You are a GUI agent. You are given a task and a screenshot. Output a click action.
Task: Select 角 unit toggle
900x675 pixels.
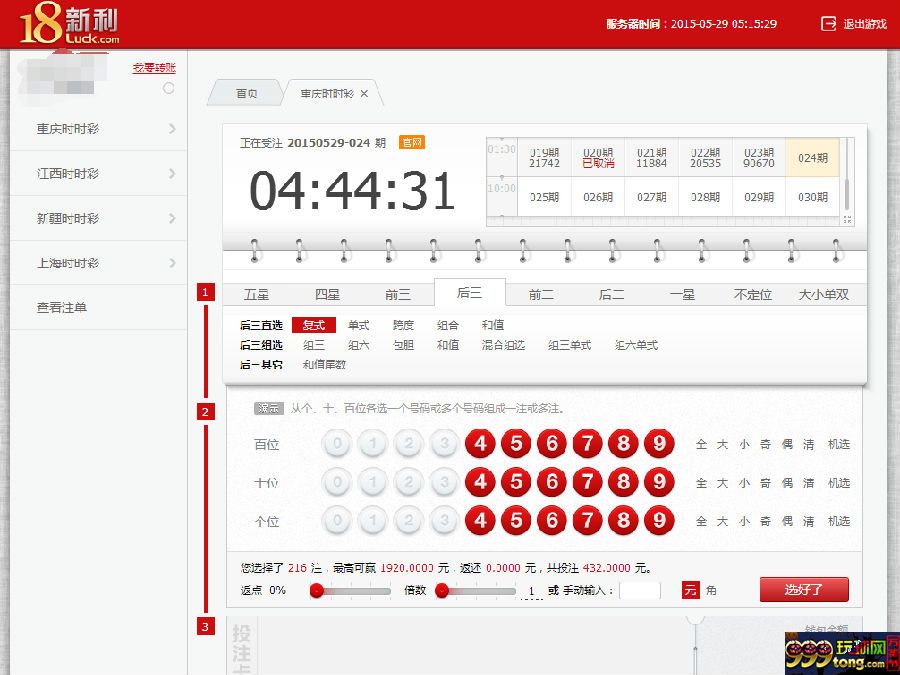(711, 590)
